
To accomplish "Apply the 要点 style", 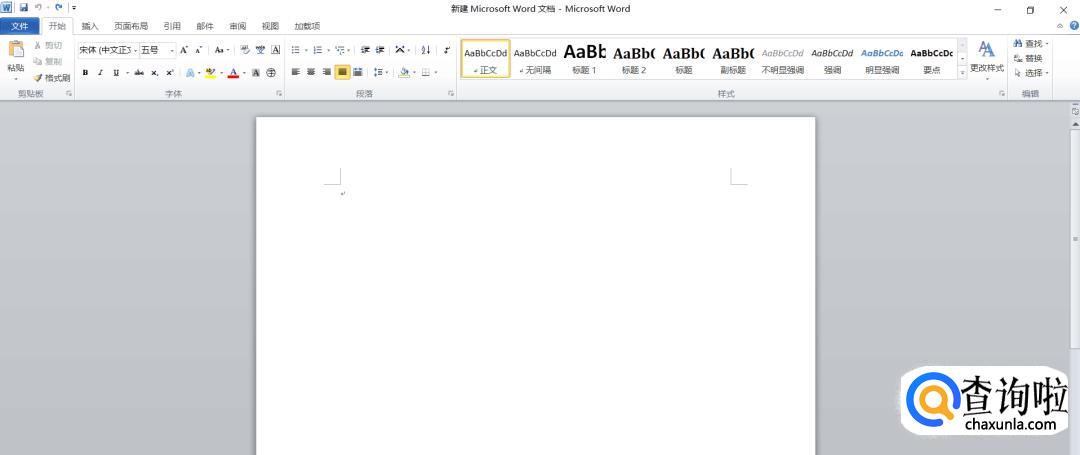I will click(x=931, y=59).
